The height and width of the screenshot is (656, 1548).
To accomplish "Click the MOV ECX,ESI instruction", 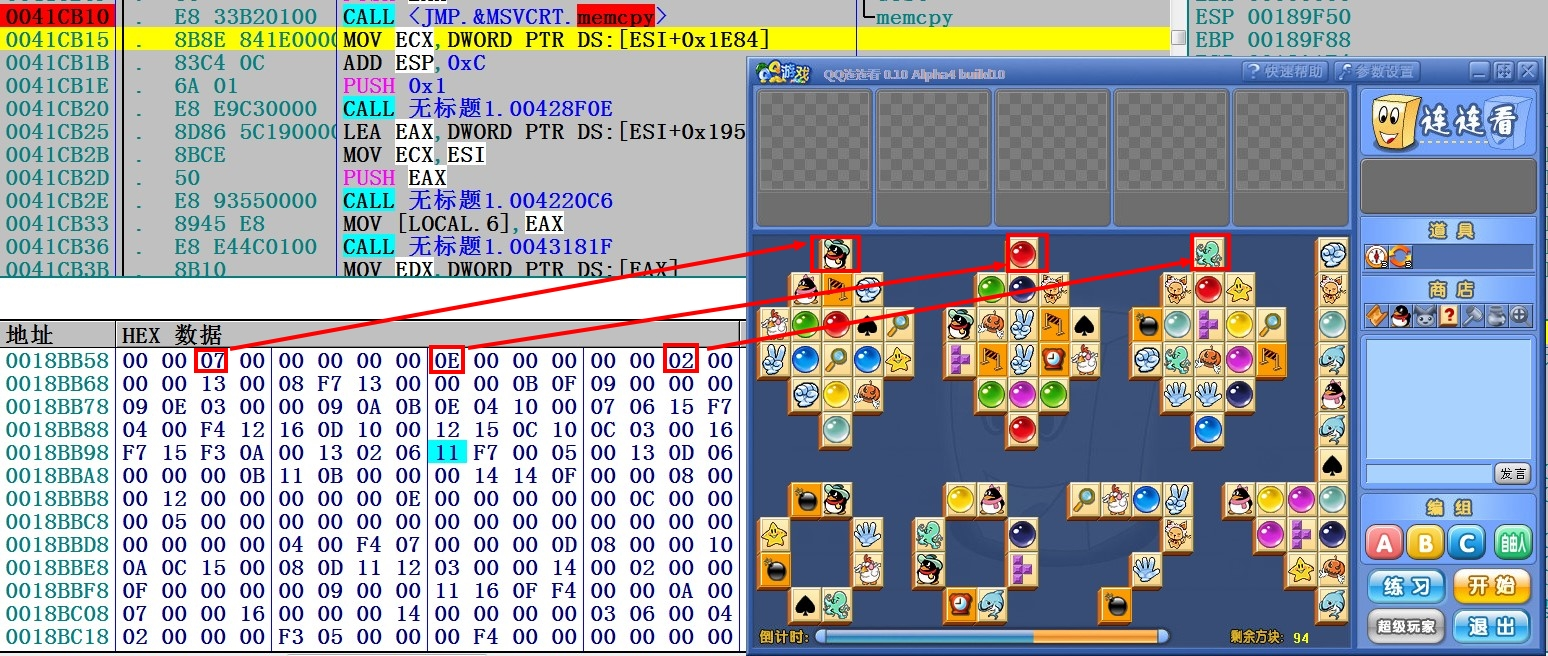I will pyautogui.click(x=413, y=154).
